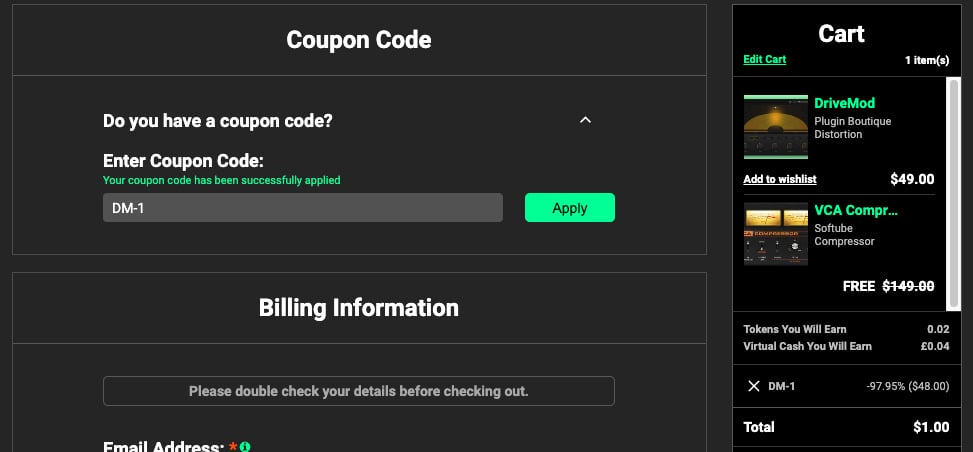The image size is (973, 452).
Task: Click the DM-1 discount amount text
Action: pos(908,386)
